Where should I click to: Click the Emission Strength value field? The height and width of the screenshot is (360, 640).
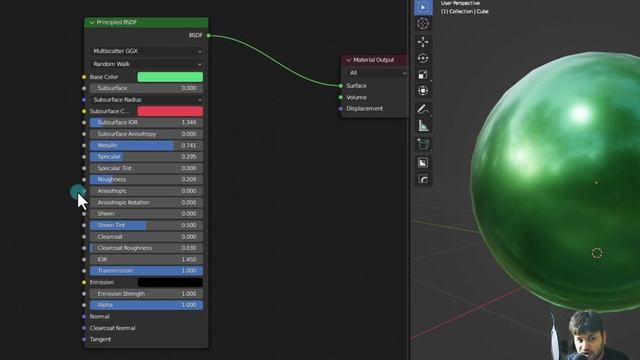pyautogui.click(x=146, y=293)
